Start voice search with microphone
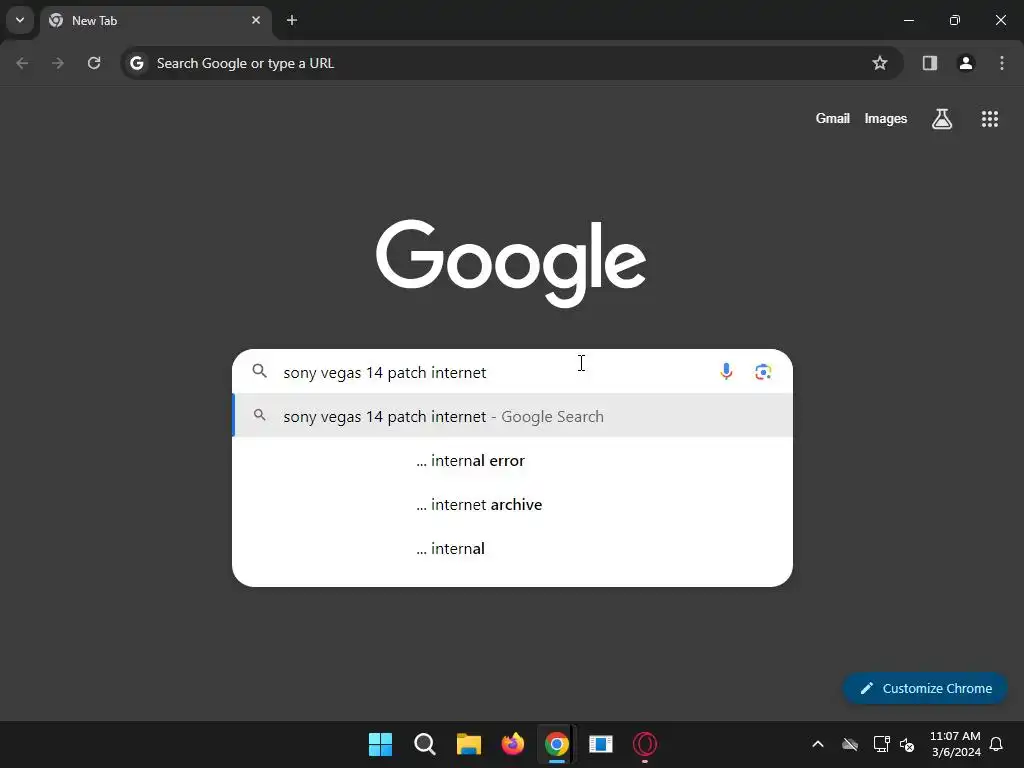 [x=726, y=371]
